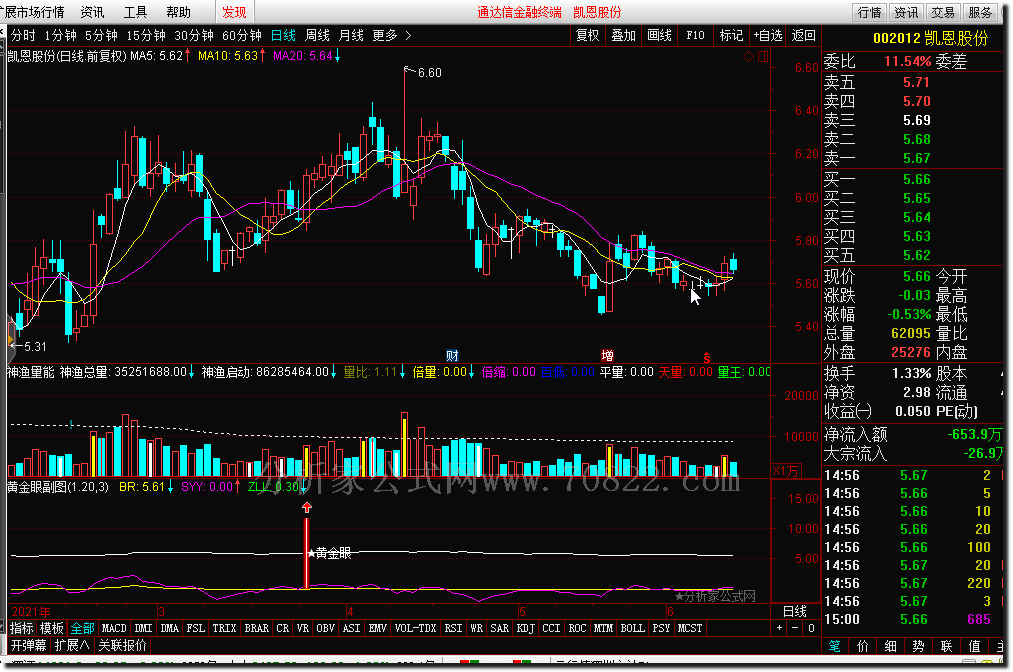Open the 工具 menu
This screenshot has width=1013, height=672.
click(x=135, y=12)
